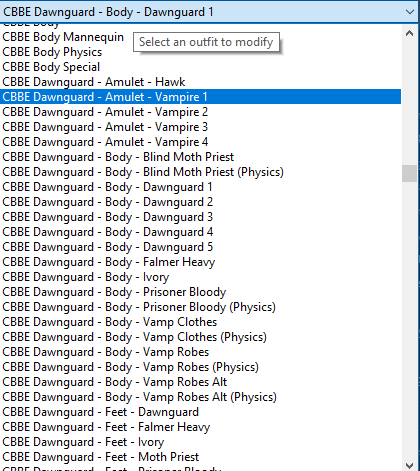This screenshot has width=420, height=471.
Task: Choose 'Body - Vamp Robes Alt' without Physics
Action: click(200, 382)
